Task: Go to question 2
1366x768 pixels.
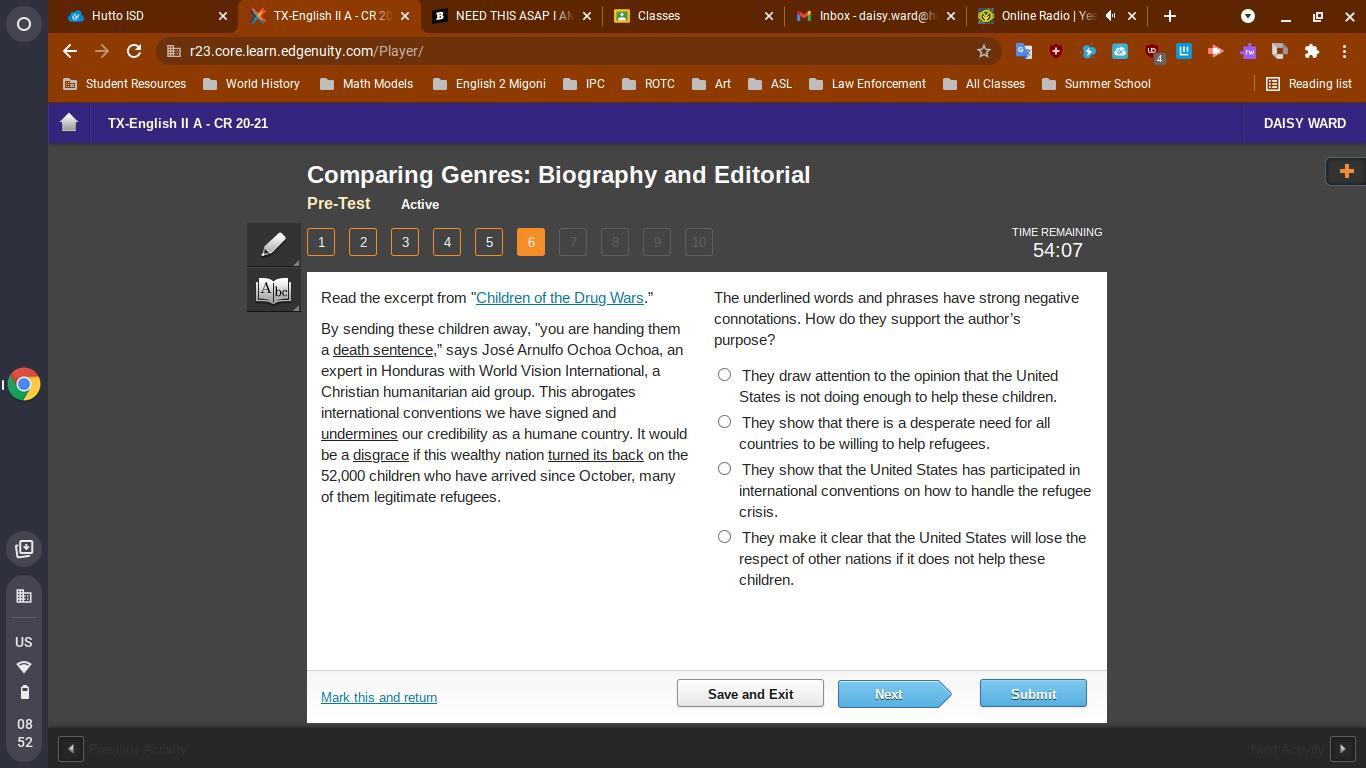Action: coord(363,242)
